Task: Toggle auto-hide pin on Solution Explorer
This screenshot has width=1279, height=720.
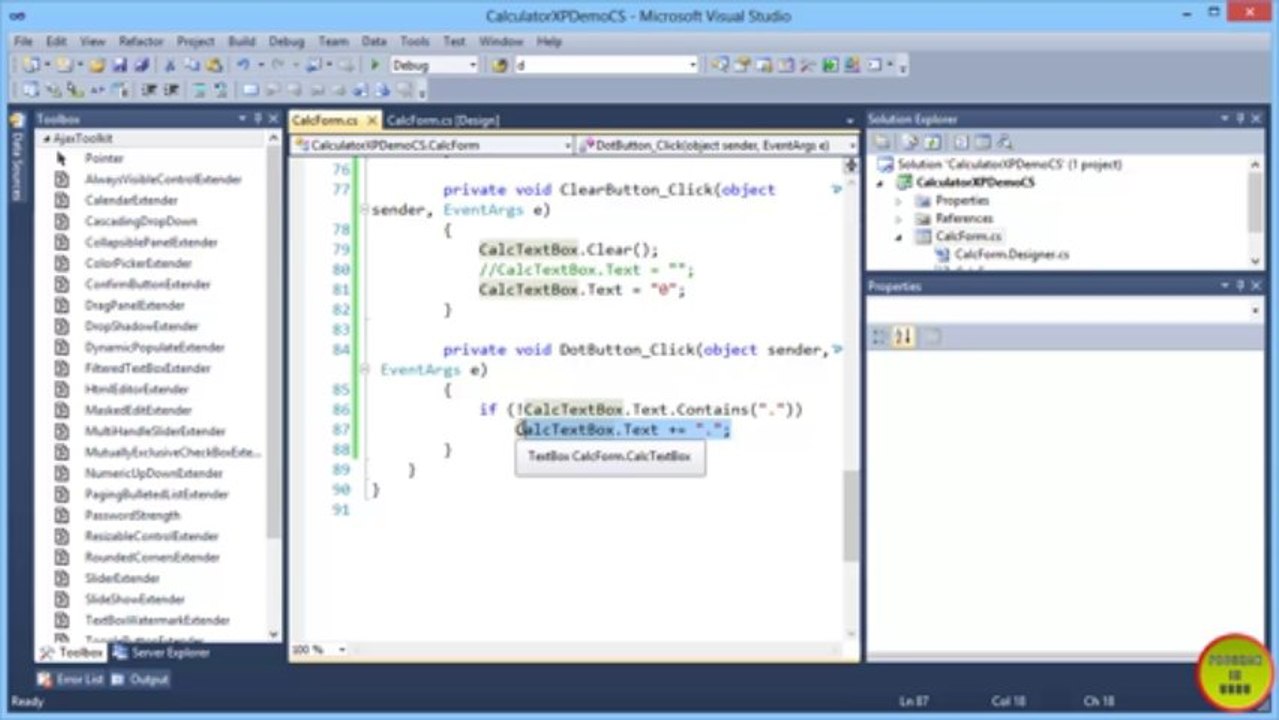Action: click(x=1241, y=119)
